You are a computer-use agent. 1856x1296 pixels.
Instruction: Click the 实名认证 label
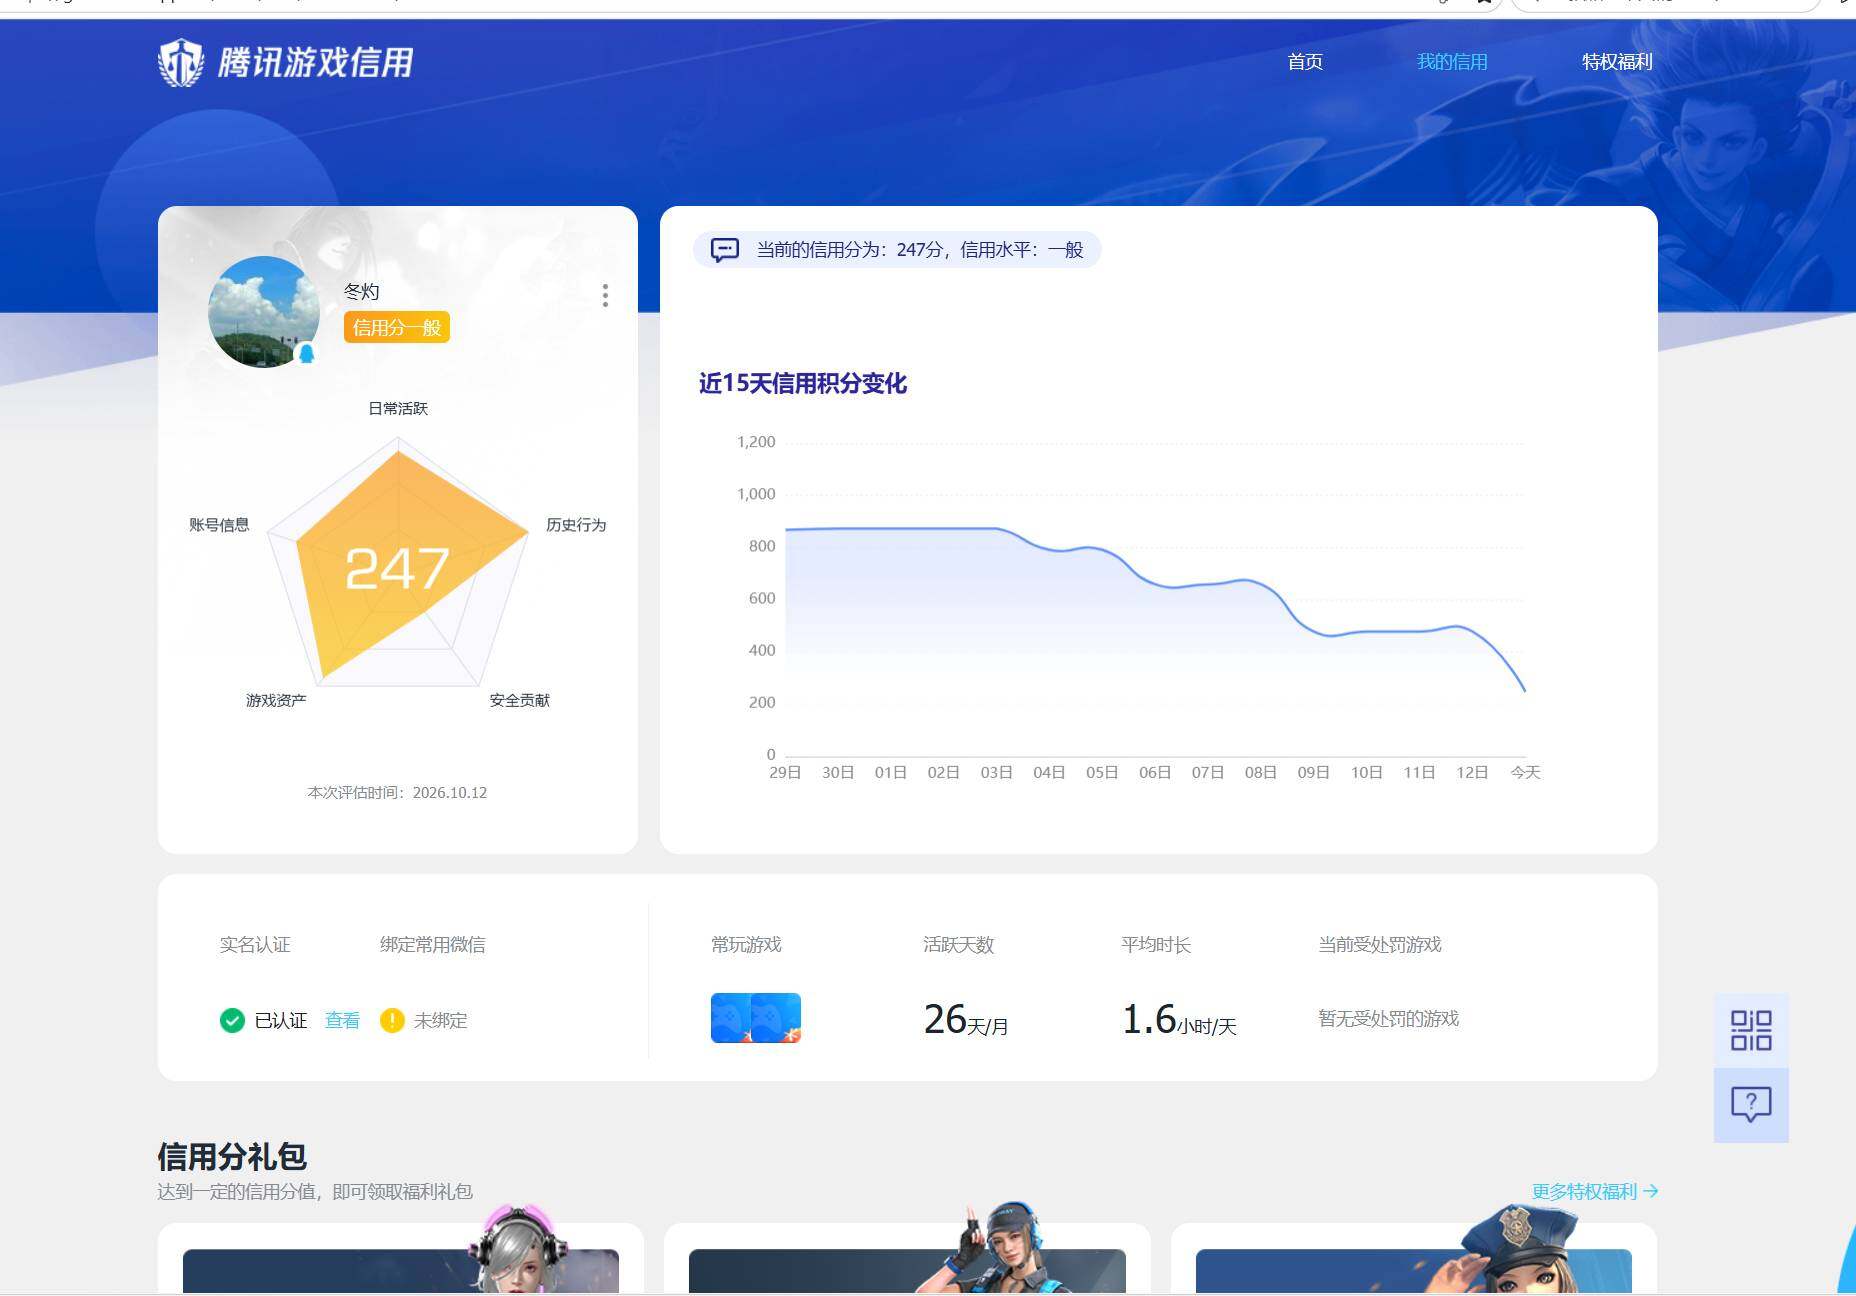pos(255,945)
